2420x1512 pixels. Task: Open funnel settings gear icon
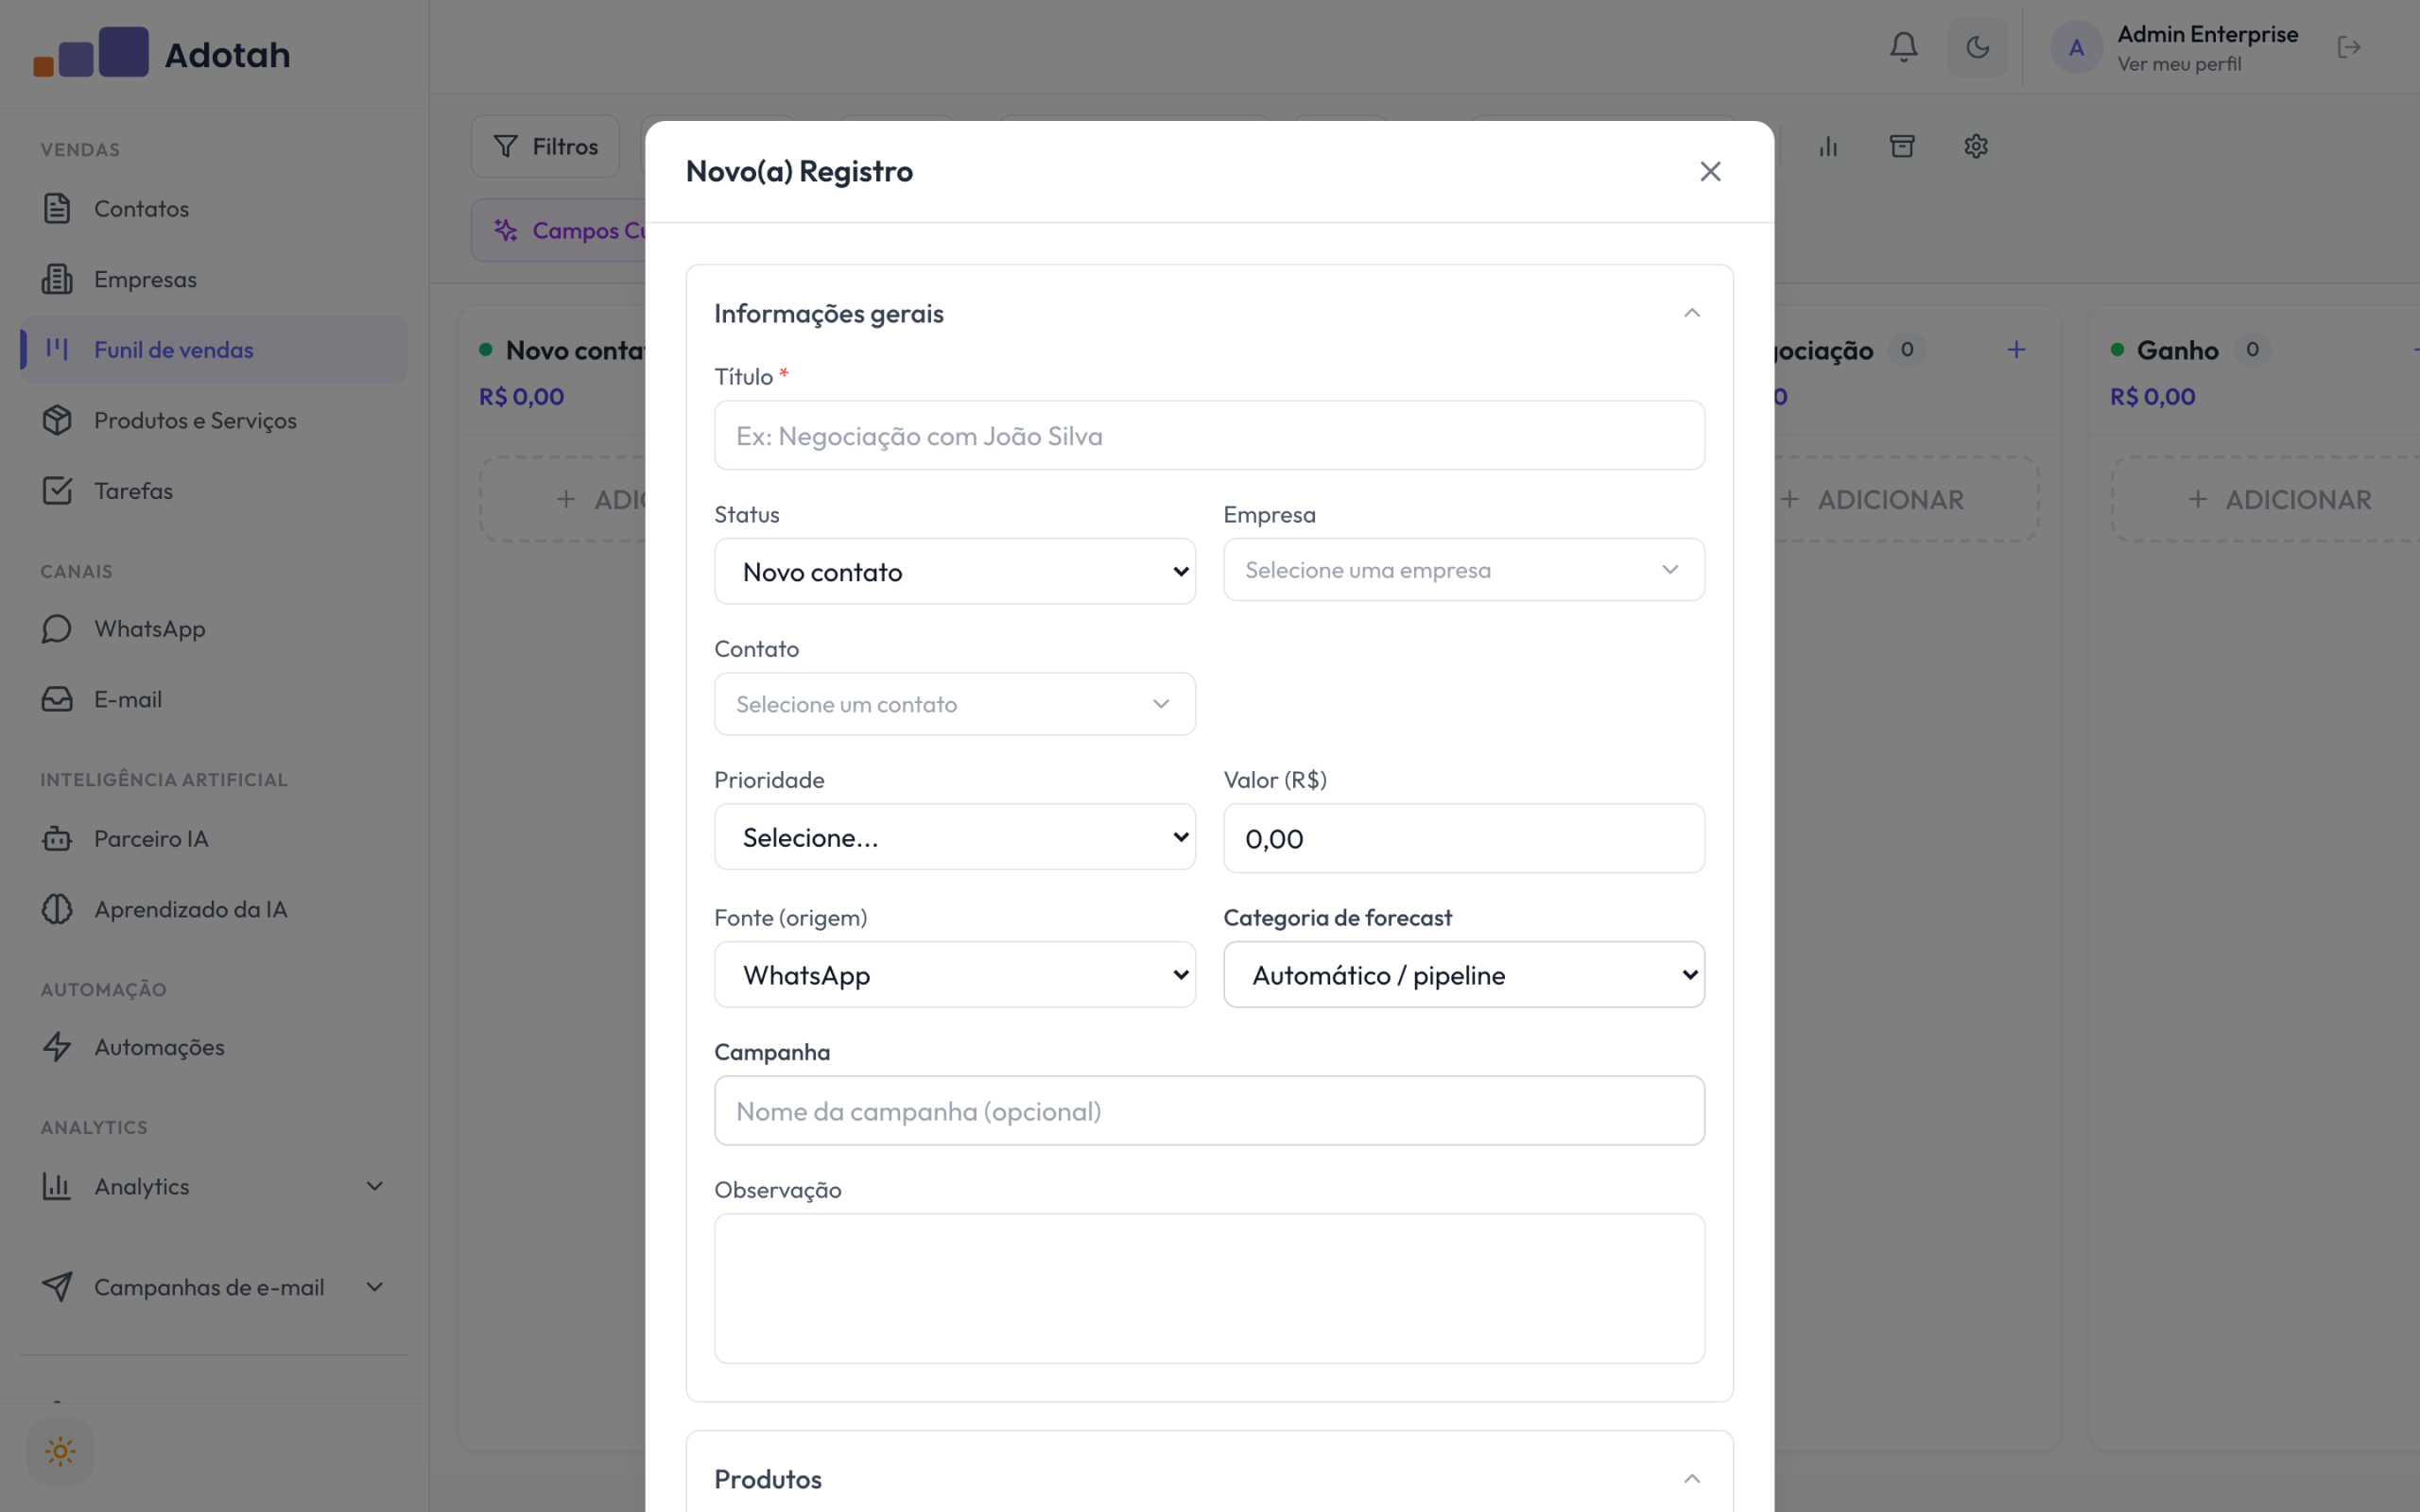click(x=1976, y=146)
